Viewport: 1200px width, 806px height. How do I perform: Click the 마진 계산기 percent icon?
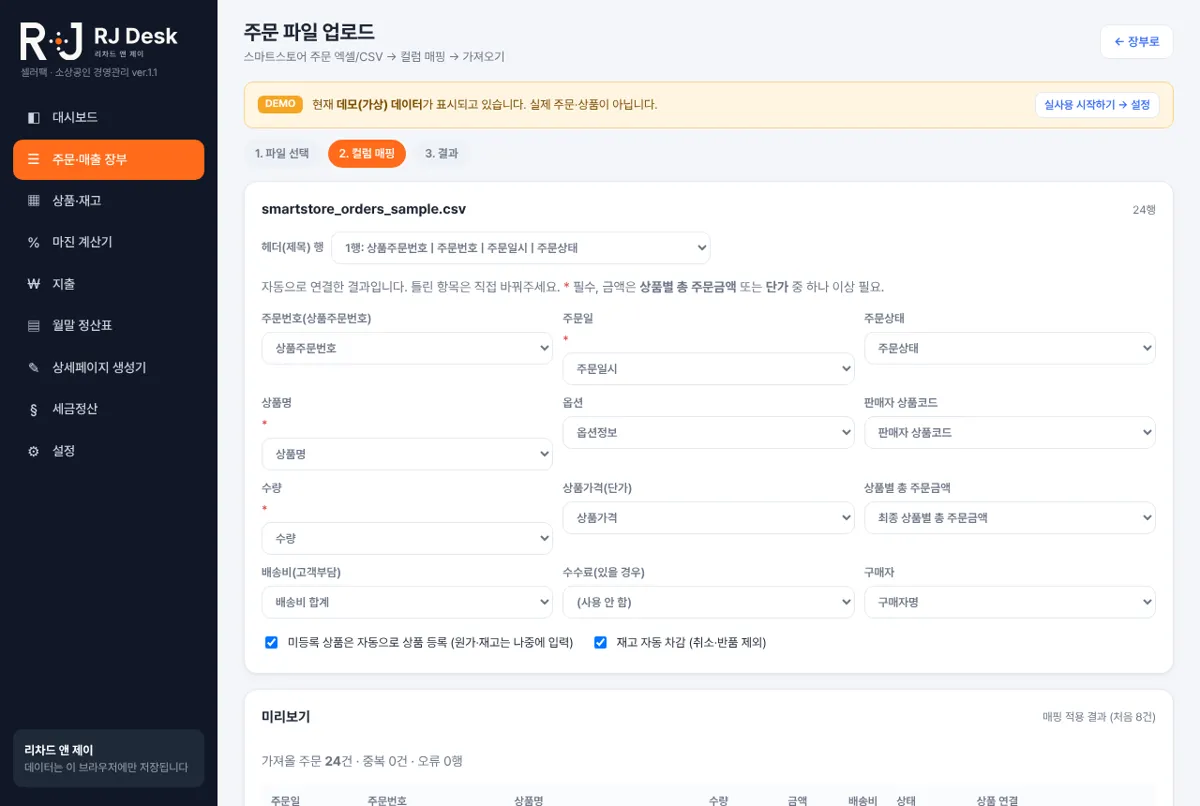click(34, 243)
